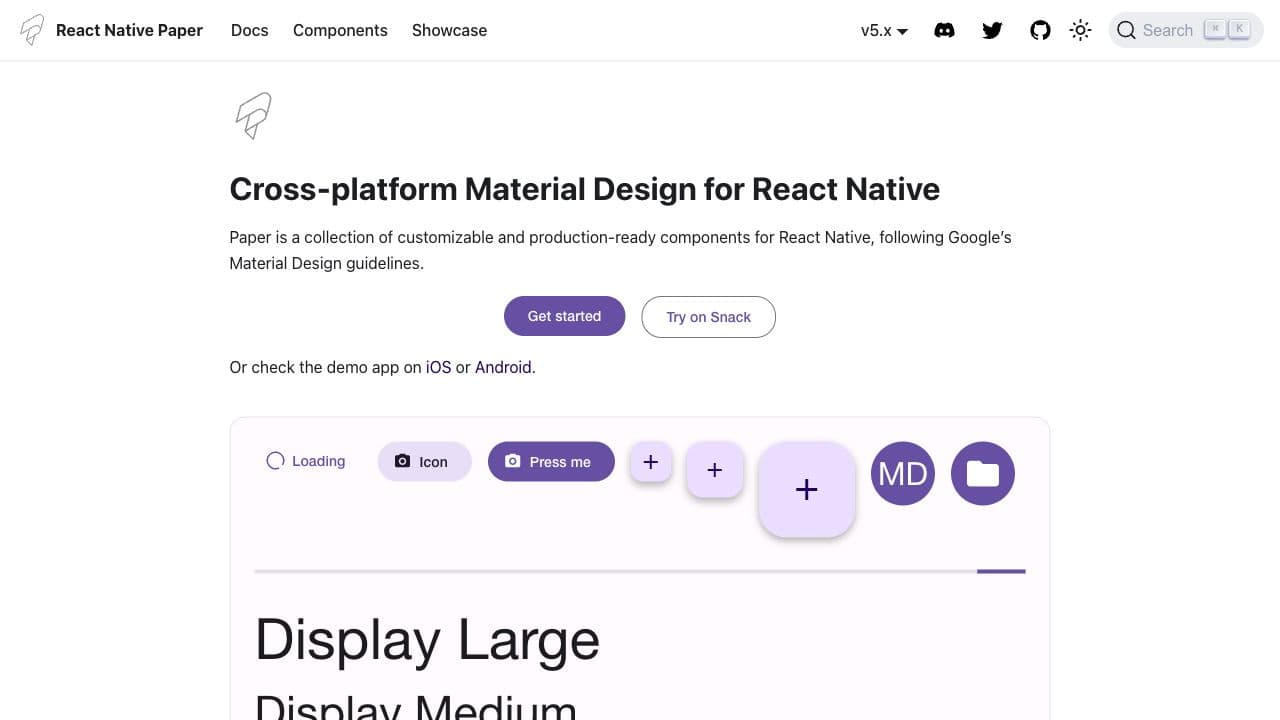Click the Try on Snack button
This screenshot has width=1280, height=720.
(x=708, y=317)
